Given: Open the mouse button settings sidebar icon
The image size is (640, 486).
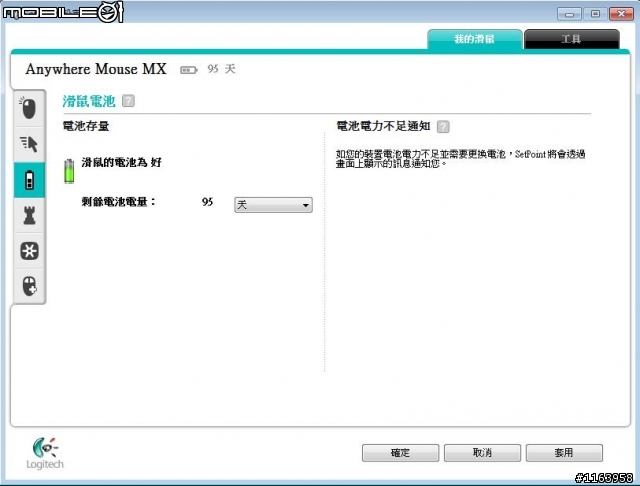Looking at the screenshot, I should point(29,108).
